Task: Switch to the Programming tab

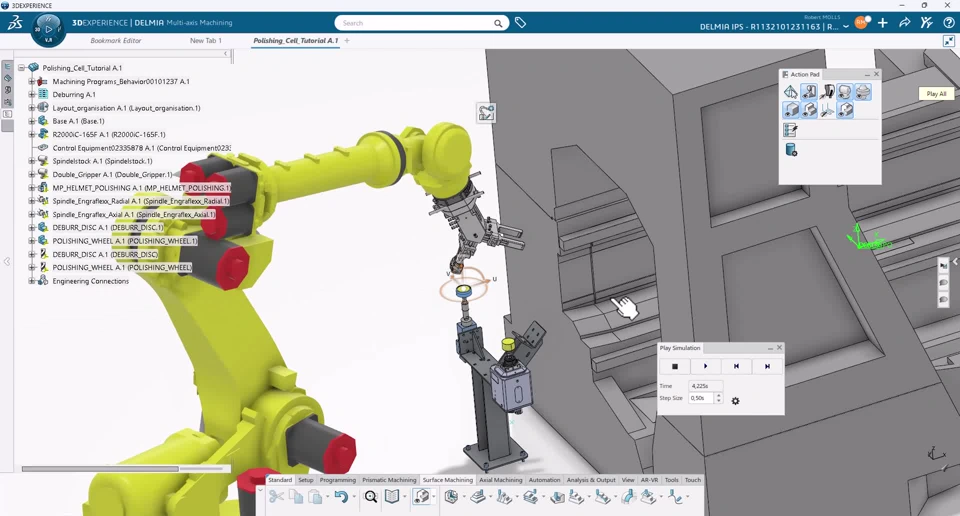Action: 337,480
